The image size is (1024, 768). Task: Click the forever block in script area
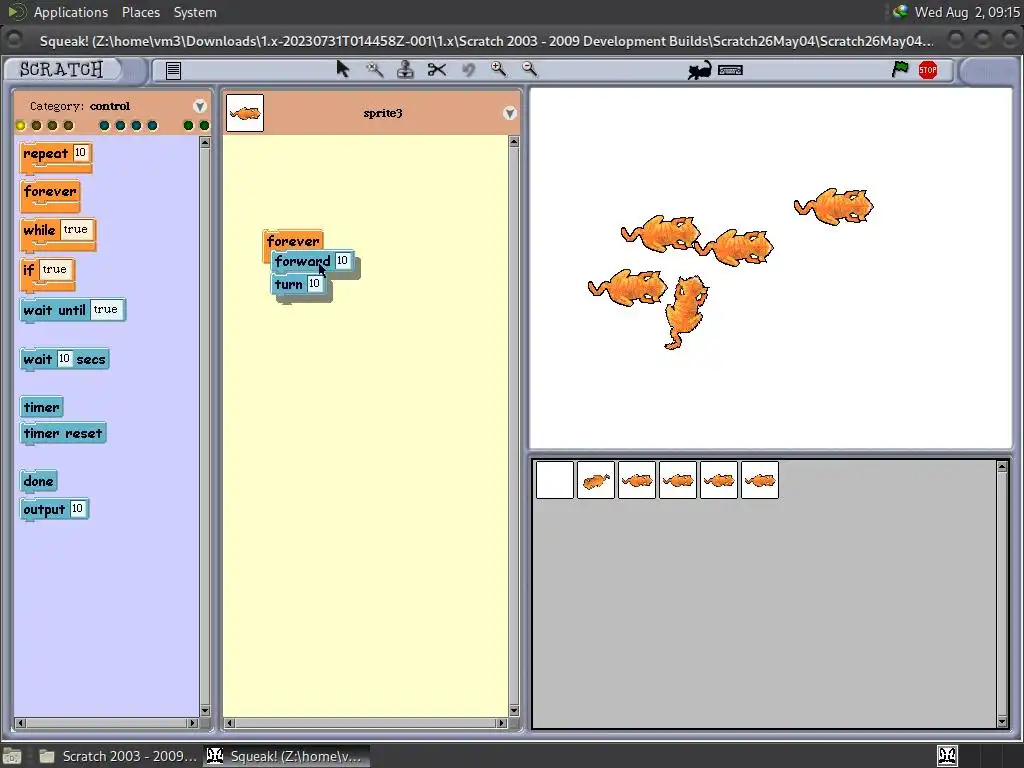(x=293, y=241)
